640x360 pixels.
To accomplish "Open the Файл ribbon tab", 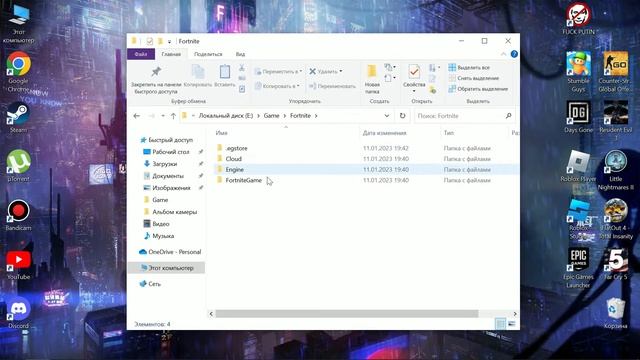I will click(141, 54).
